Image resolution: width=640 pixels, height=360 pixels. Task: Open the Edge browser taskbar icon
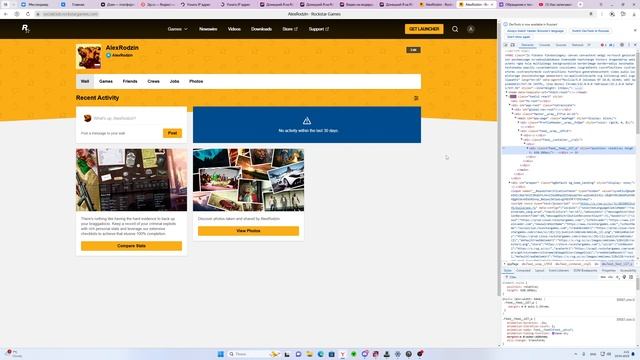click(x=321, y=354)
